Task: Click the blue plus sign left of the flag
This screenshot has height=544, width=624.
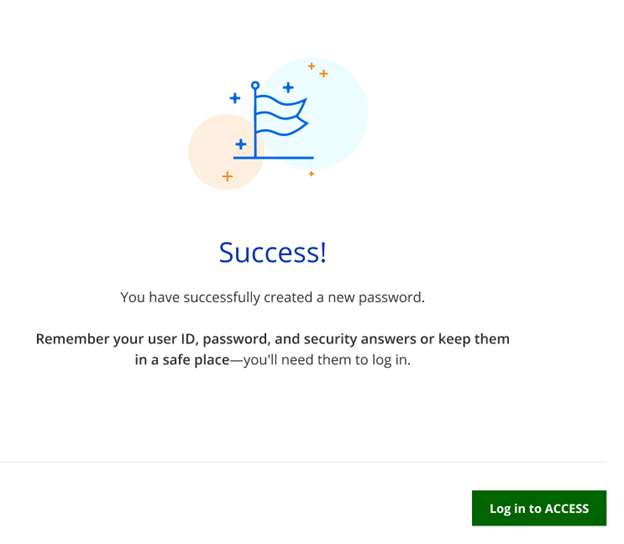Action: [x=235, y=98]
